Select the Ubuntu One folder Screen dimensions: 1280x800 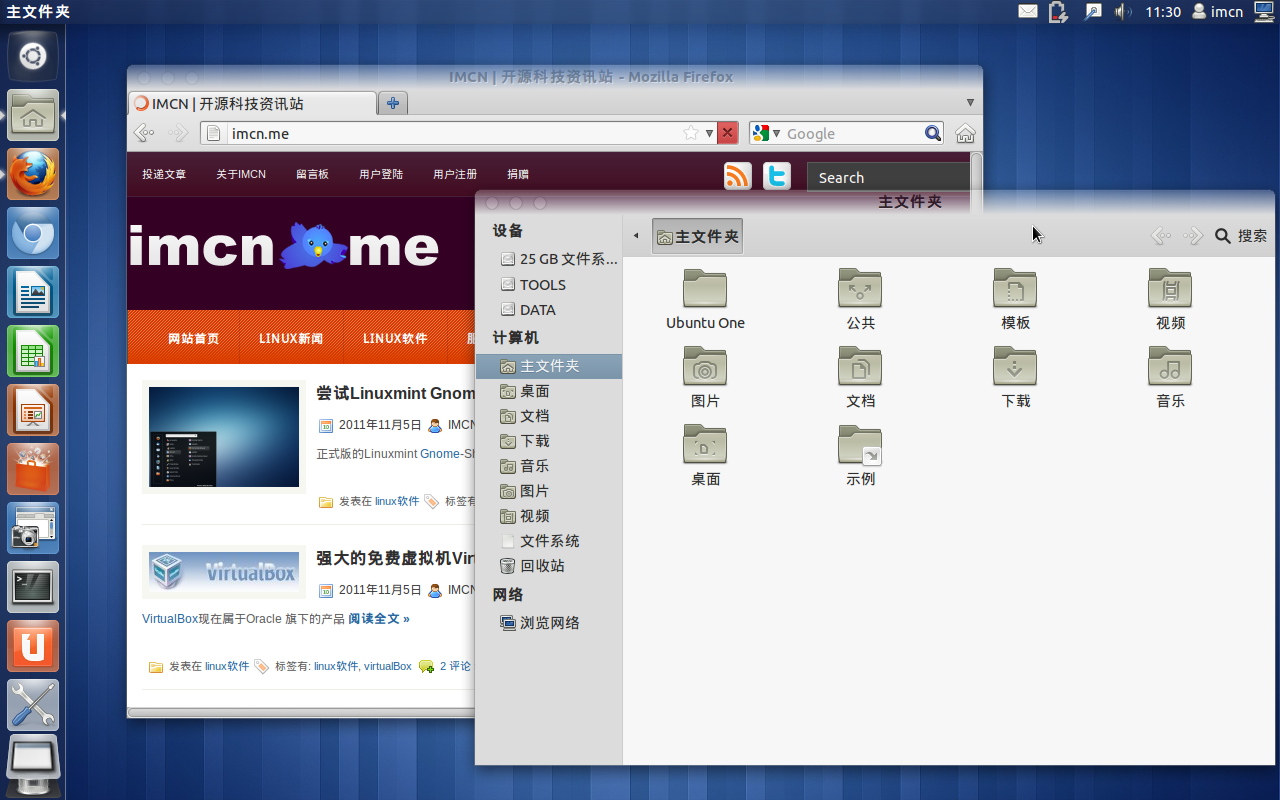pyautogui.click(x=705, y=299)
